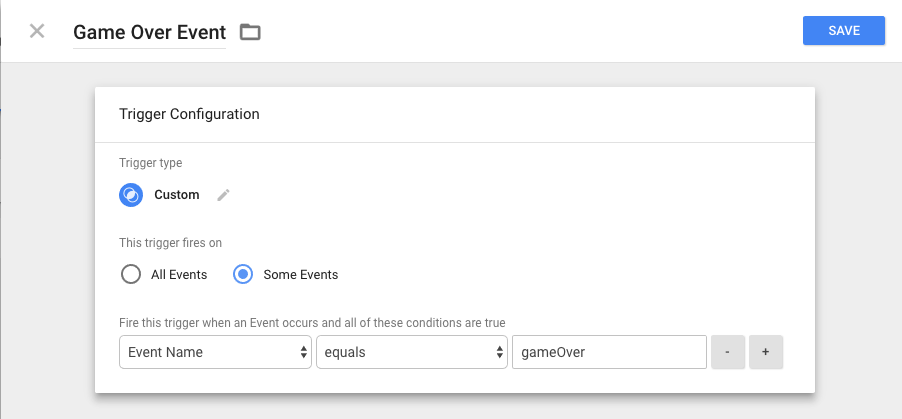
Task: Edit trigger type with the pencil icon
Action: [223, 195]
